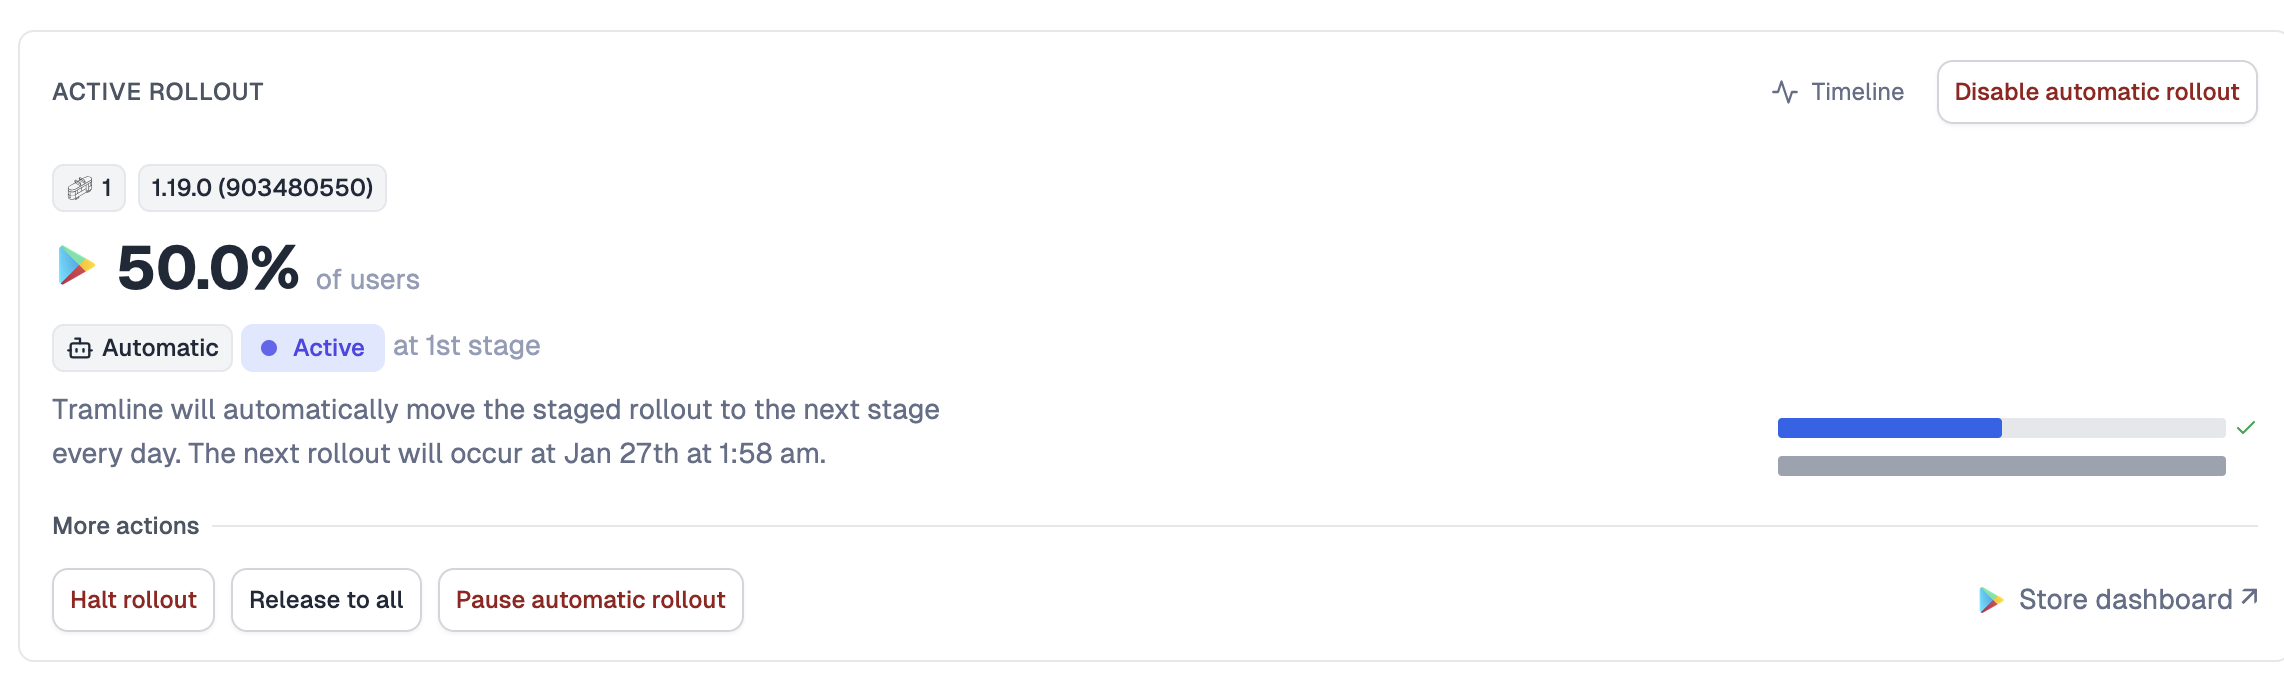This screenshot has height=682, width=2284.
Task: Click the More actions section label
Action: pos(126,526)
